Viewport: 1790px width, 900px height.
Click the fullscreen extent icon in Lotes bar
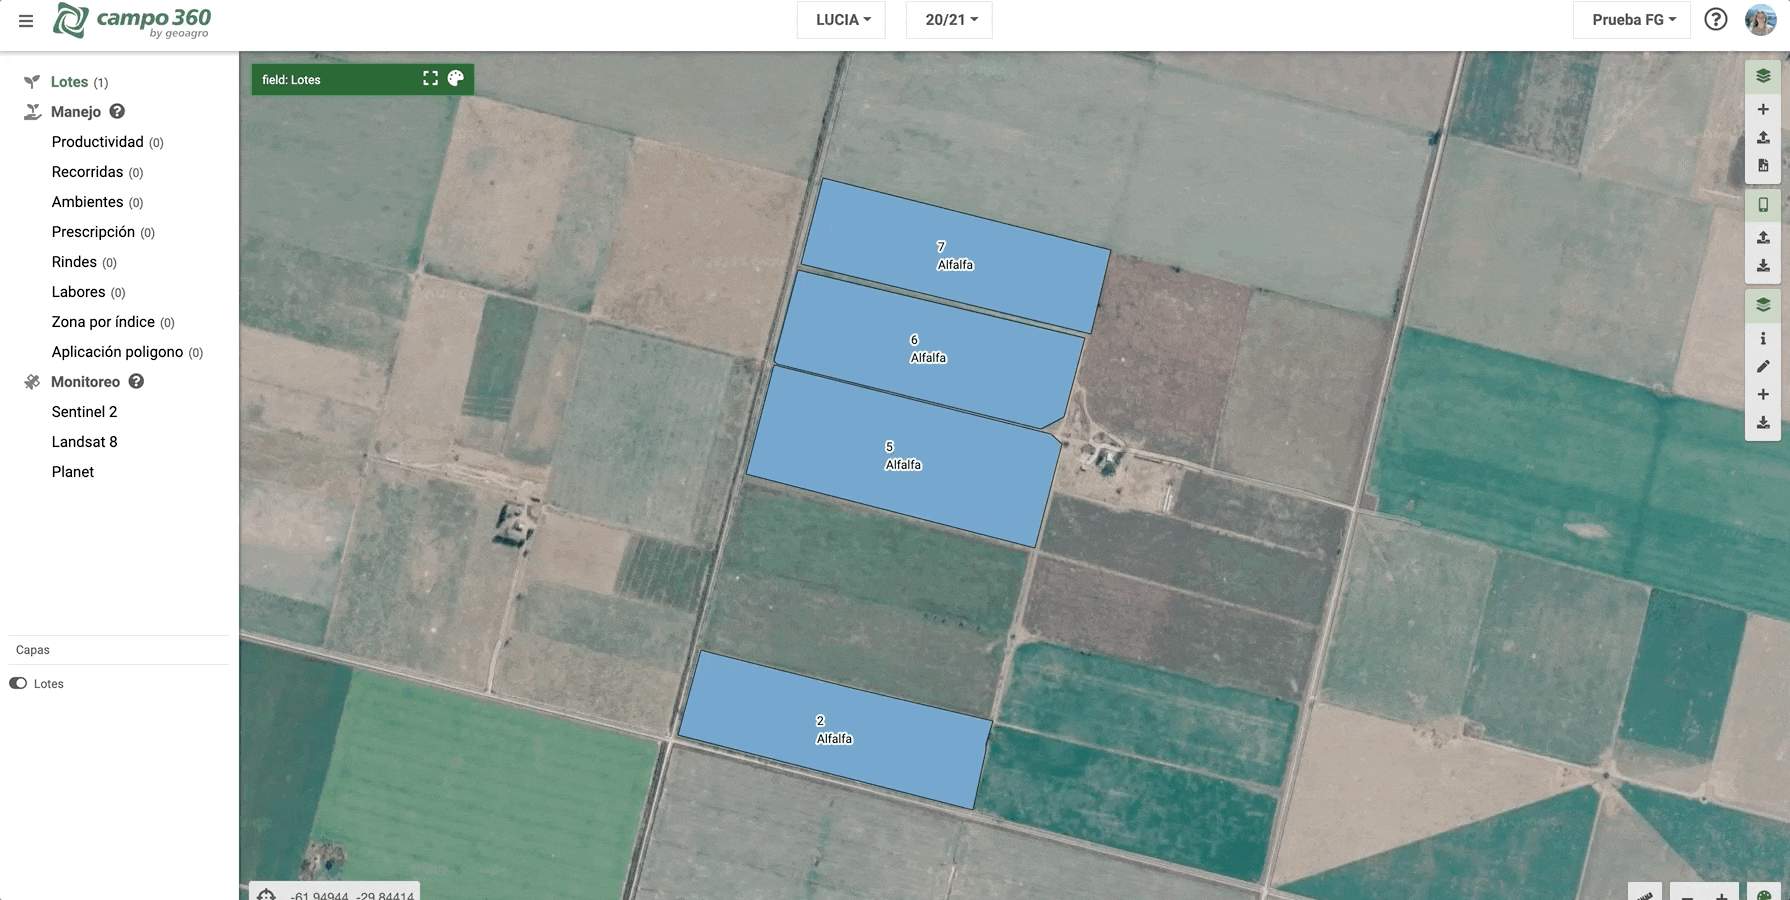(x=430, y=79)
